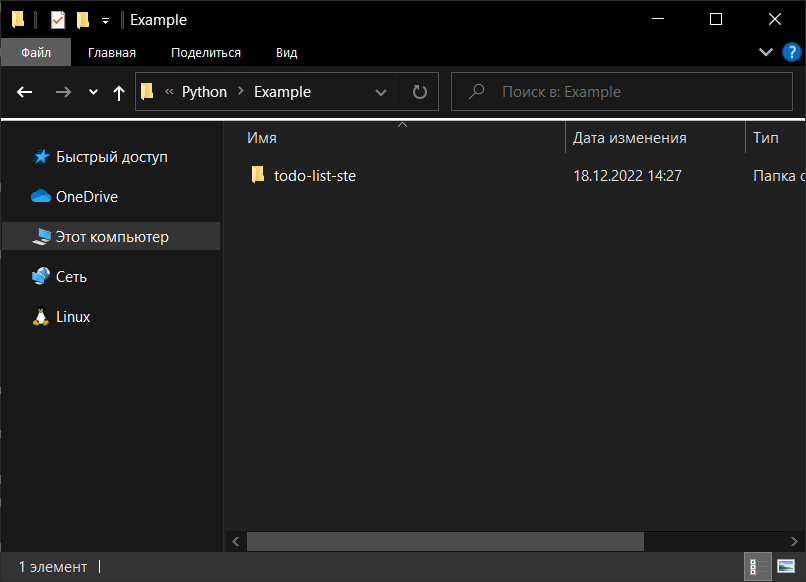
Task: Navigate up to the parent Python folder
Action: click(118, 91)
